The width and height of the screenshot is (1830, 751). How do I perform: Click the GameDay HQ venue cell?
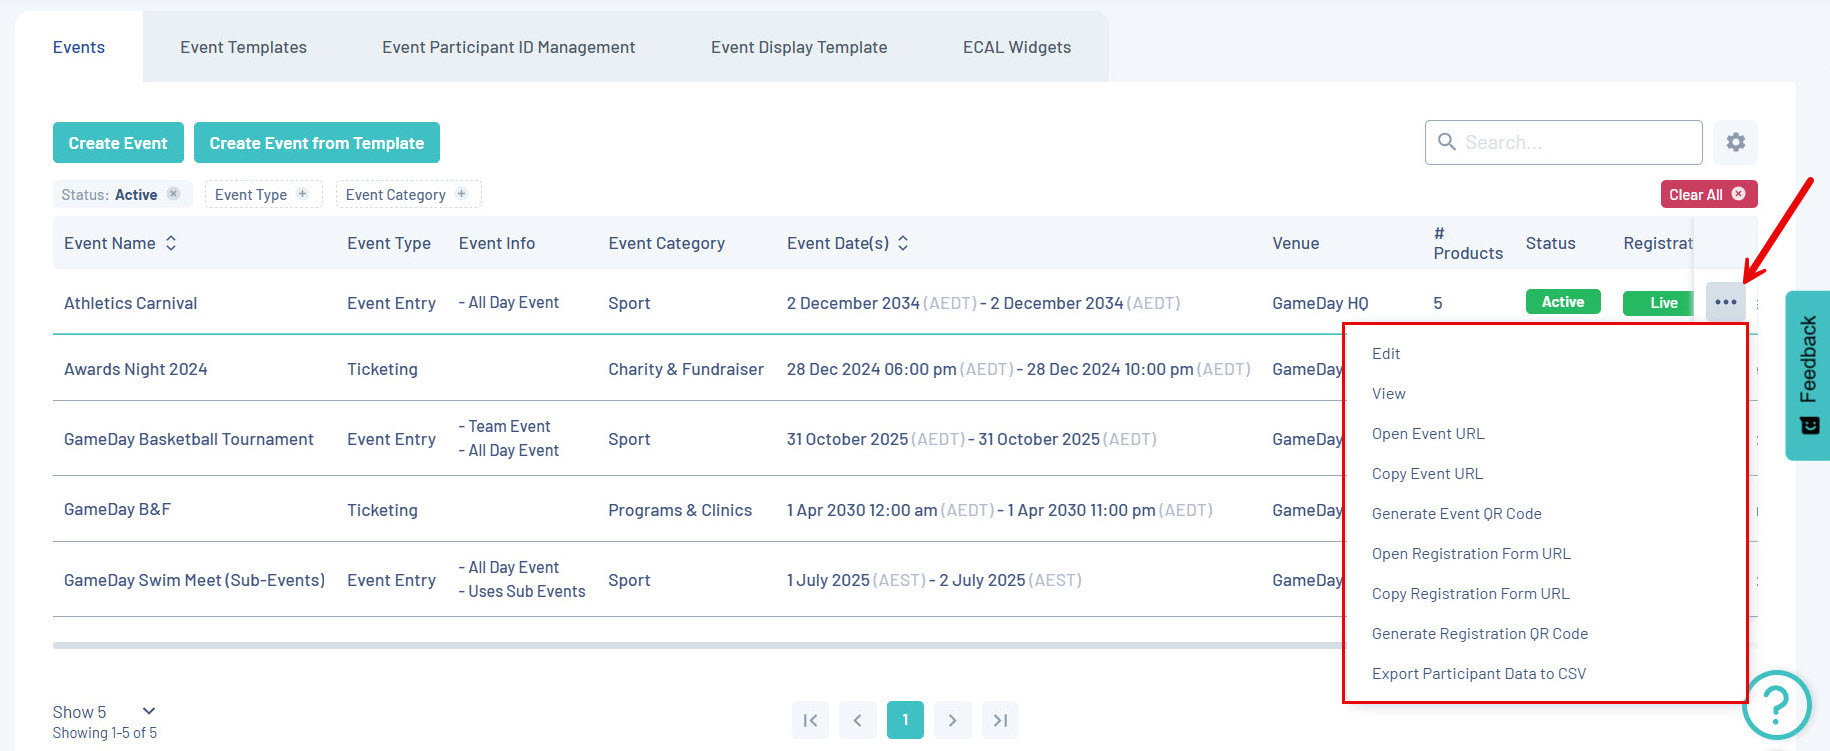coord(1320,303)
